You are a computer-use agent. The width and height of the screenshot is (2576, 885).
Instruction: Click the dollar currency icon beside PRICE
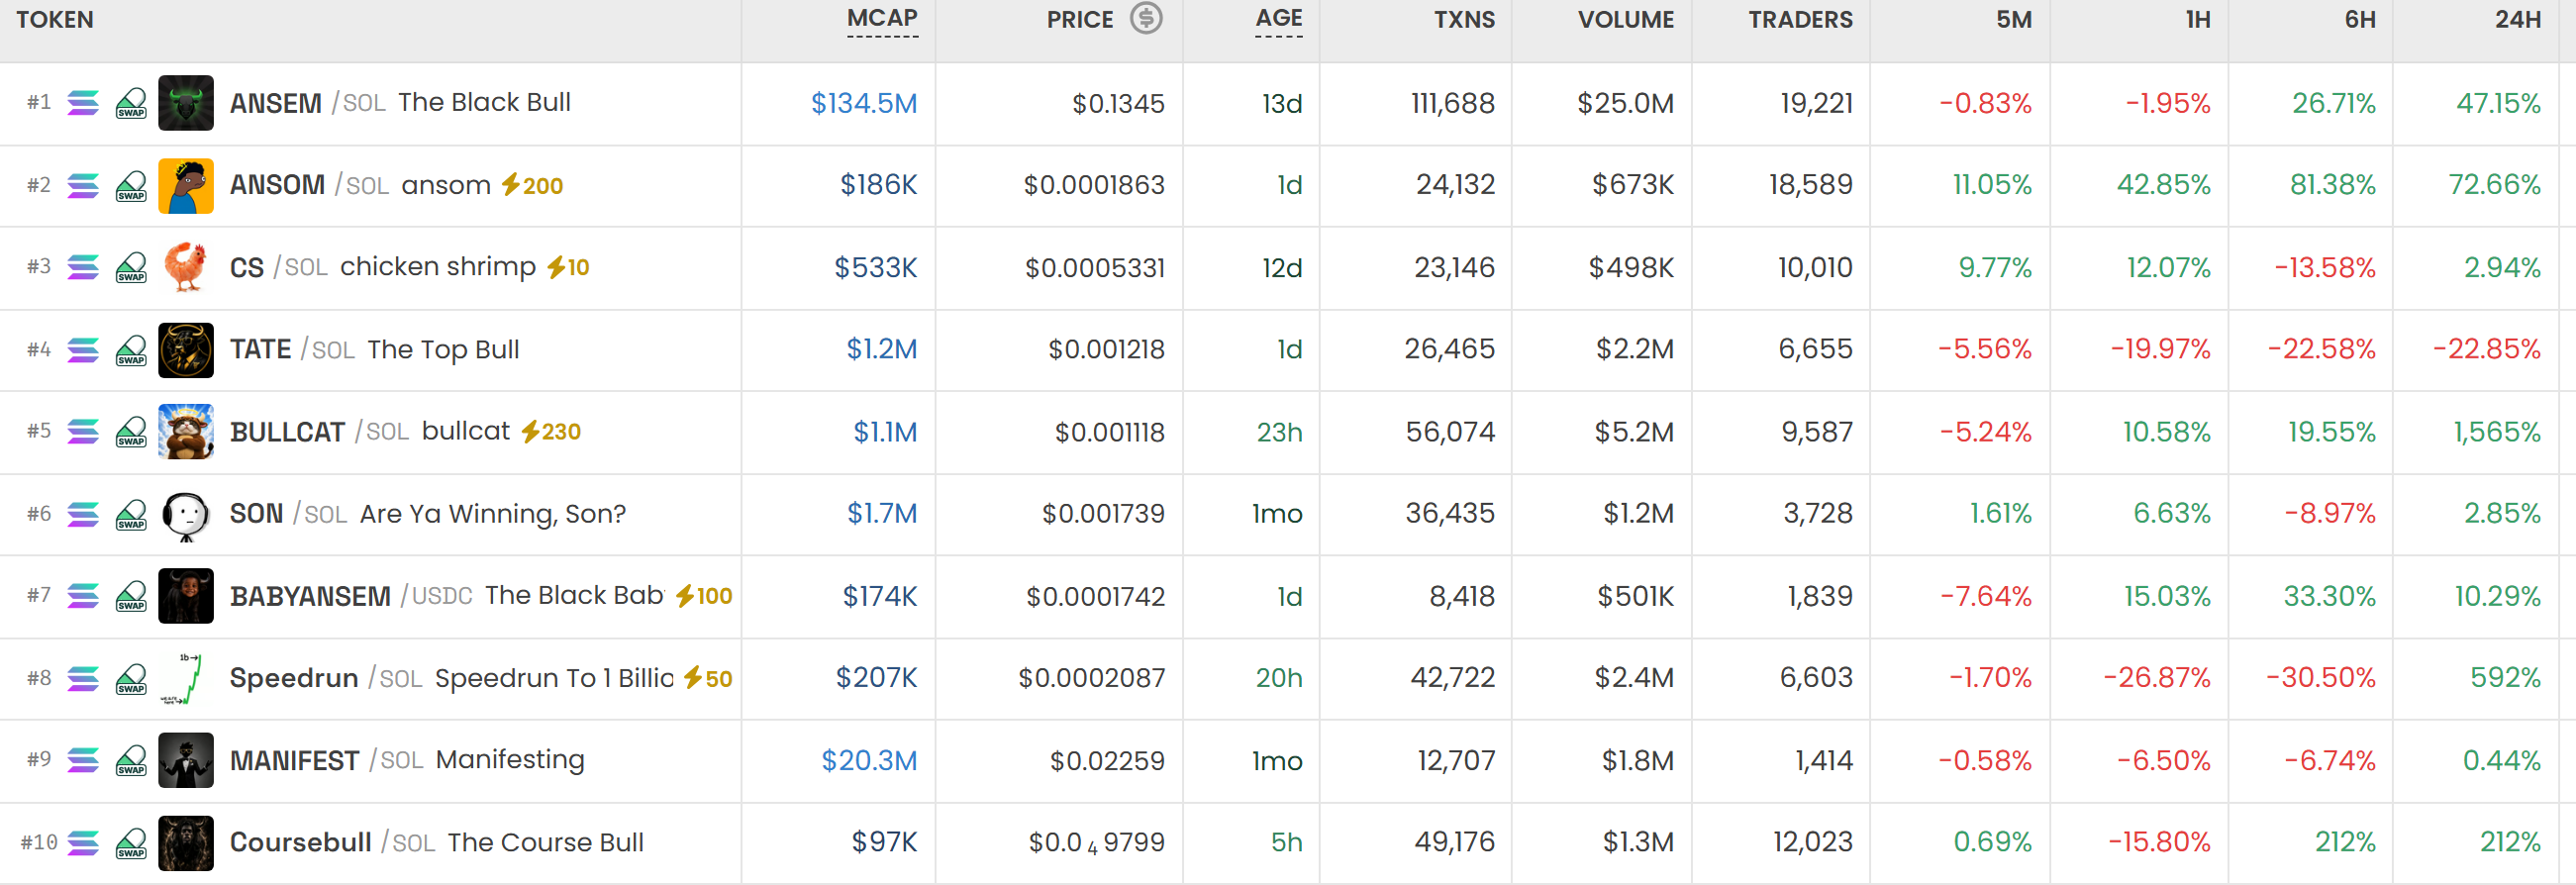(1146, 18)
